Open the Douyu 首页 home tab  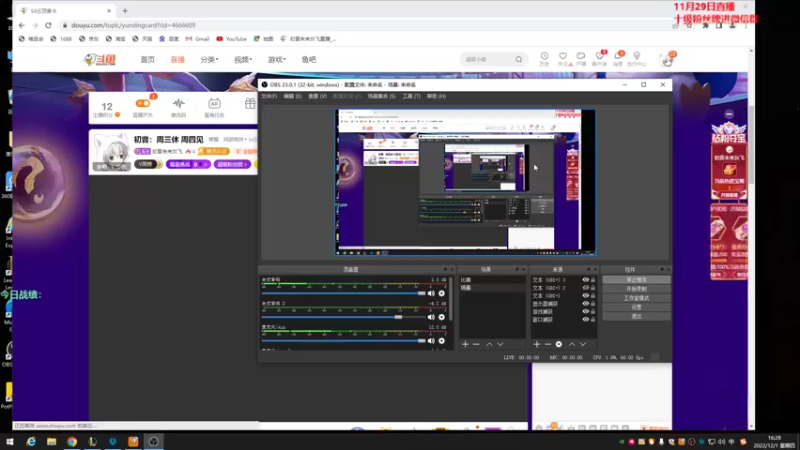coord(147,60)
